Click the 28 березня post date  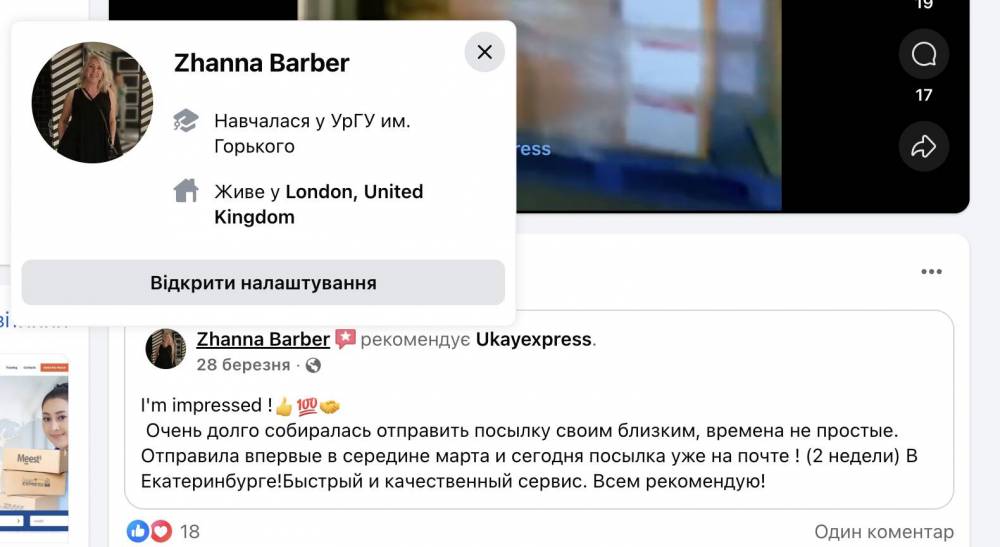[243, 365]
